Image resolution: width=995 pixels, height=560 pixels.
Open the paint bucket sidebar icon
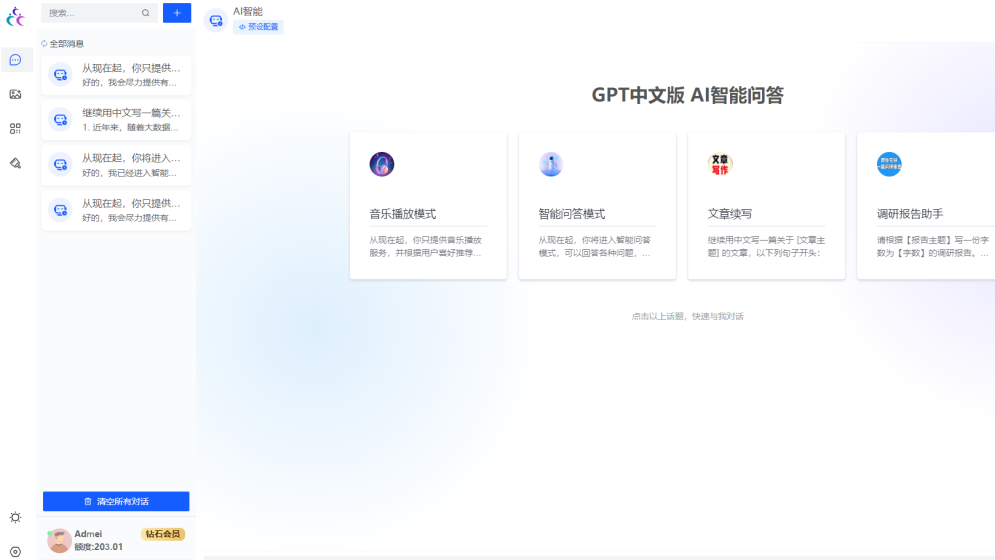coord(16,163)
